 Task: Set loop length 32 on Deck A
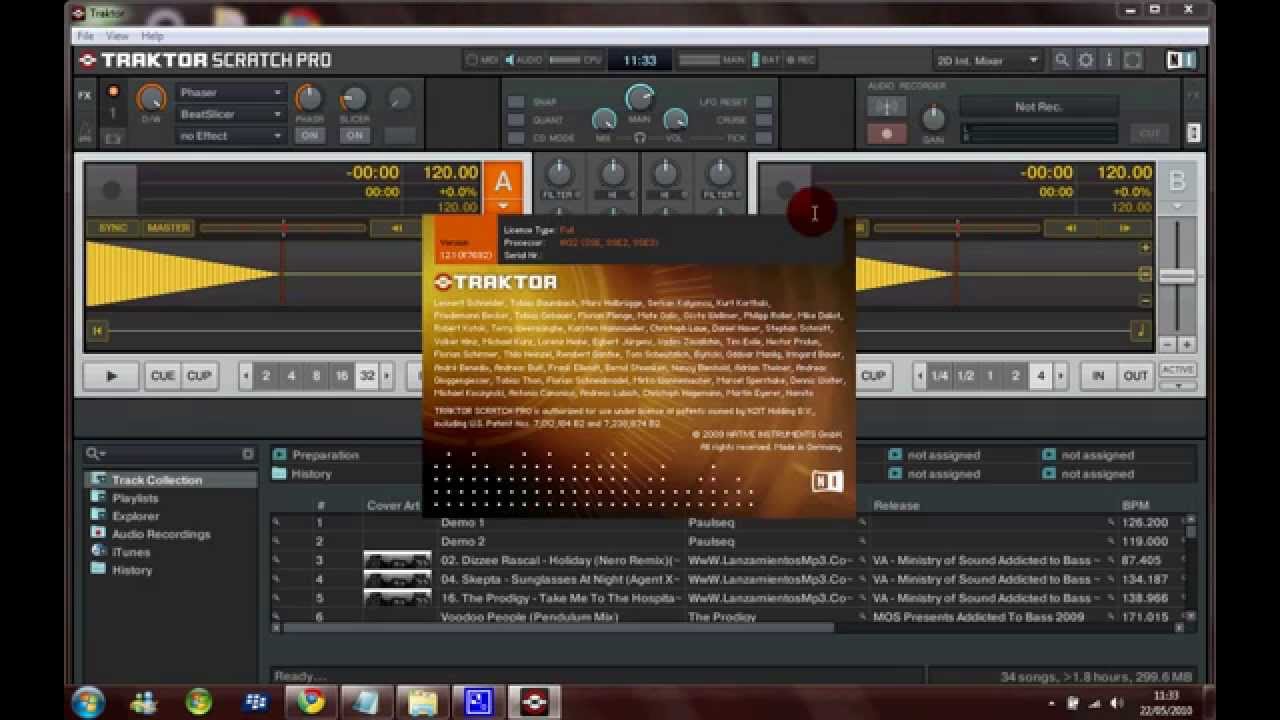(367, 376)
